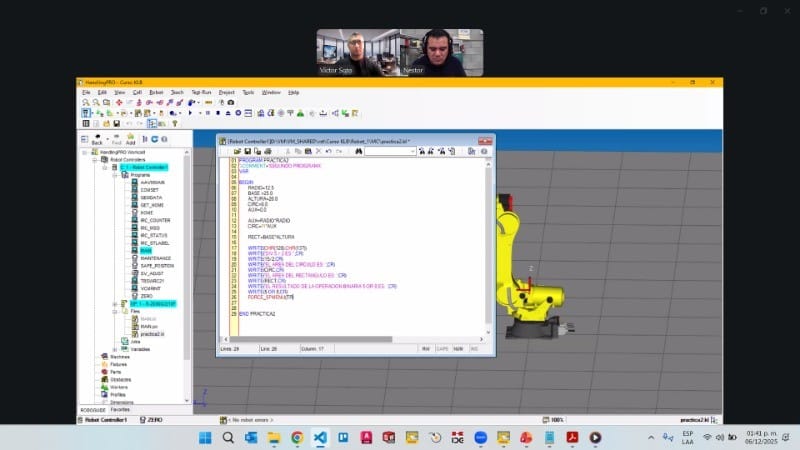Click the Zoom magnifier icon in the main toolbar
The image size is (800, 450).
click(85, 102)
